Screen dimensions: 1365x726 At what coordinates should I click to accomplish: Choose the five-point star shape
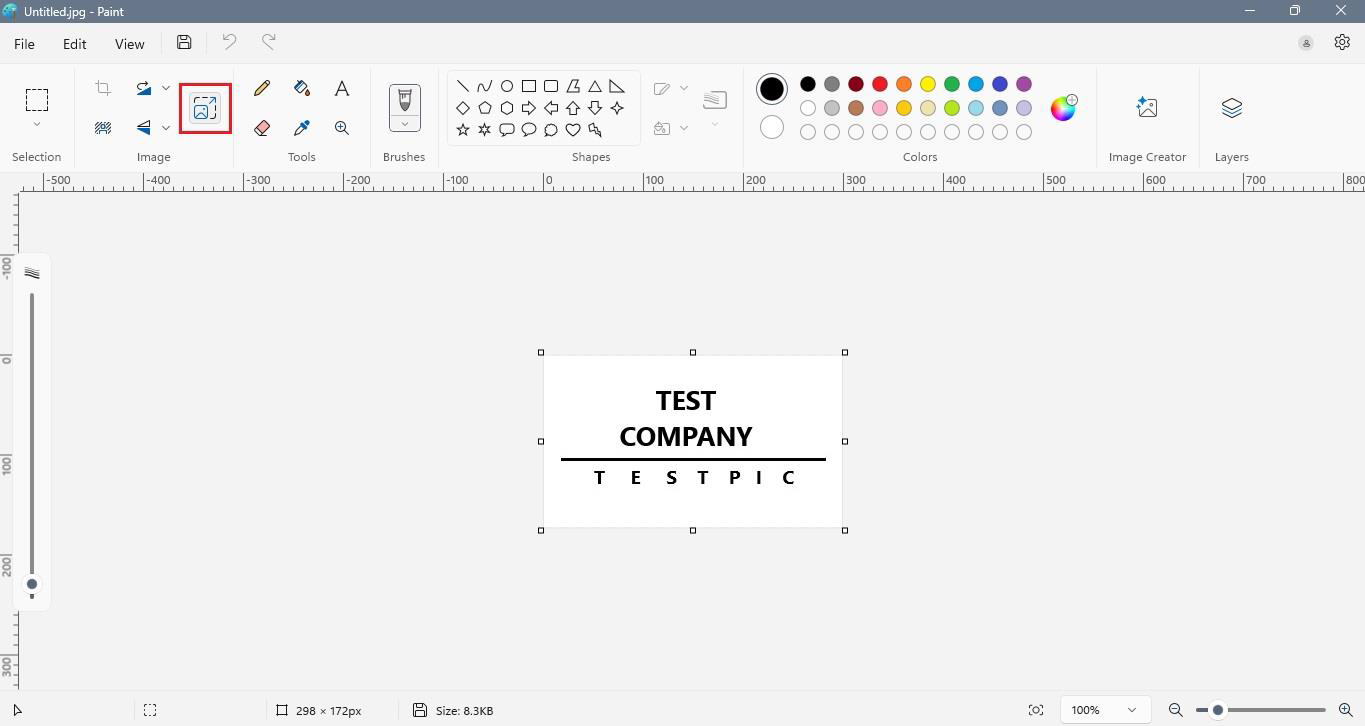[x=463, y=130]
